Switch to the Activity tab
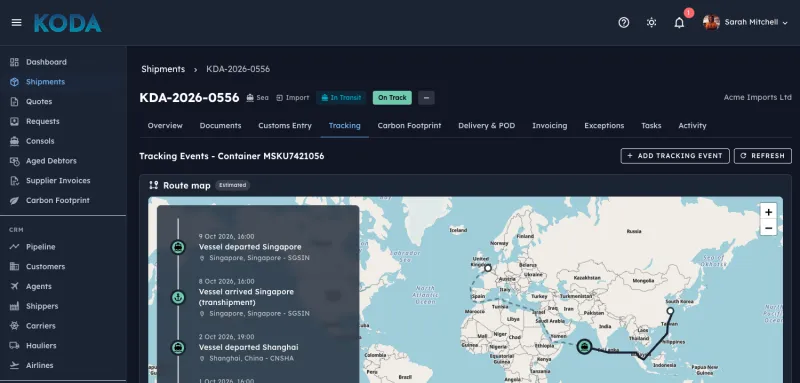 [692, 125]
